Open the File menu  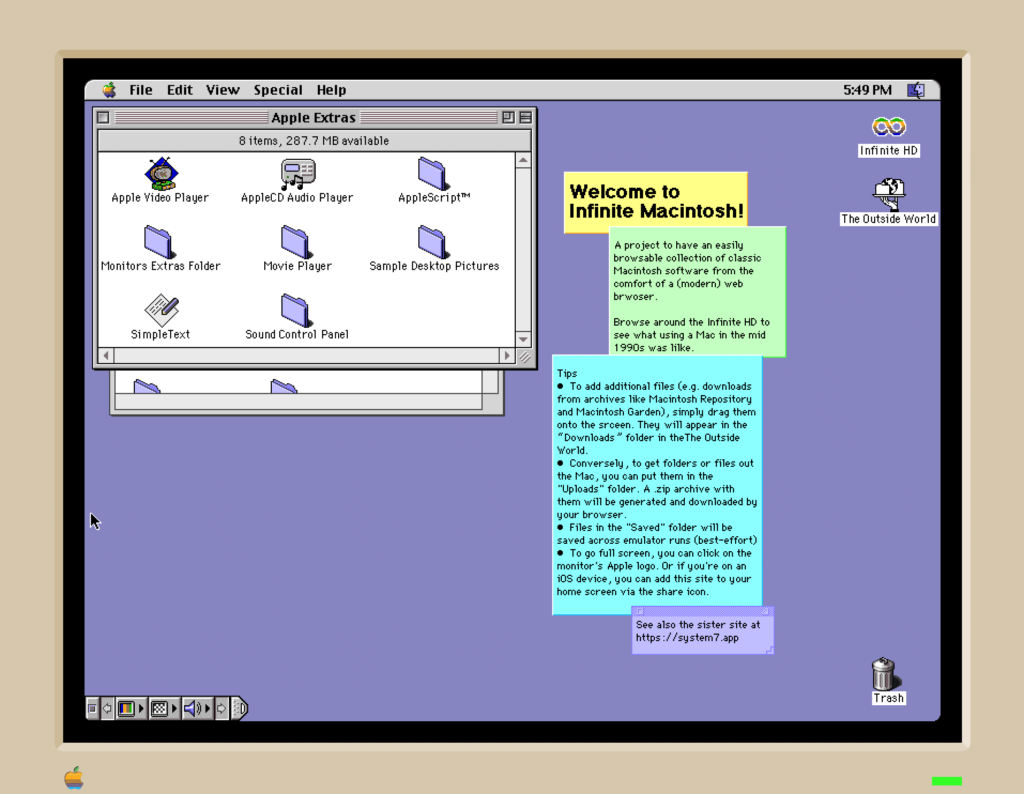(x=140, y=90)
